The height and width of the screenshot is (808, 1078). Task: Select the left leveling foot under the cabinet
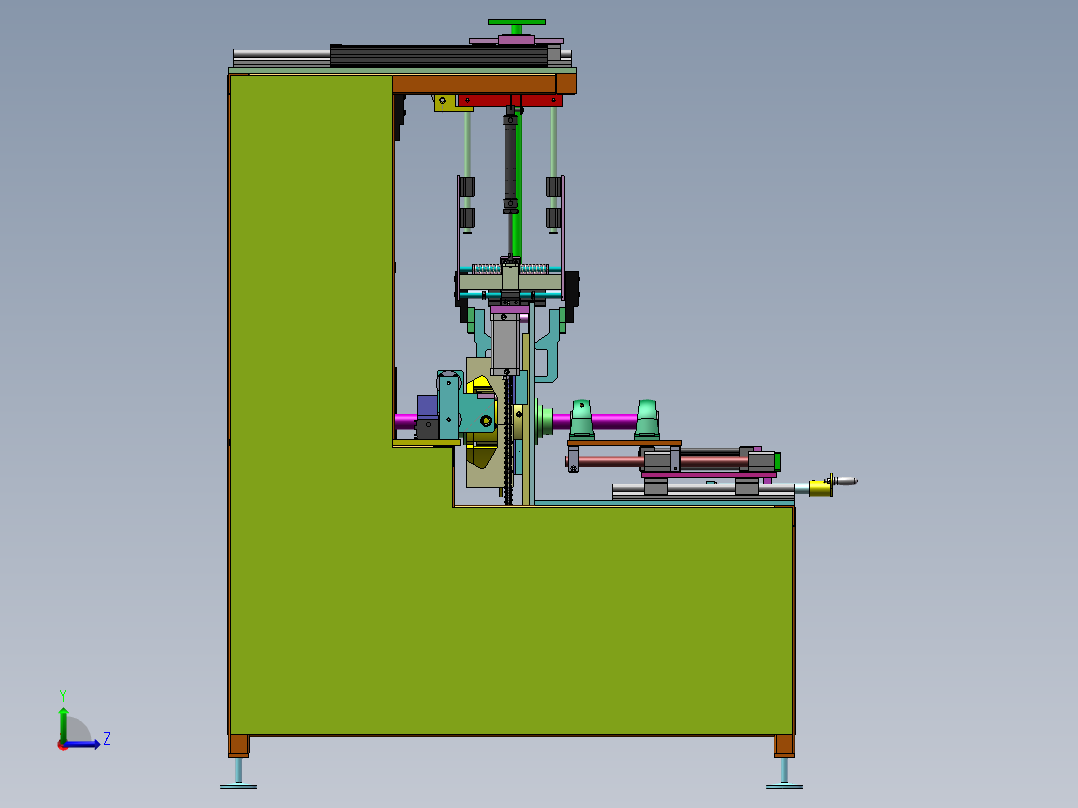(239, 774)
